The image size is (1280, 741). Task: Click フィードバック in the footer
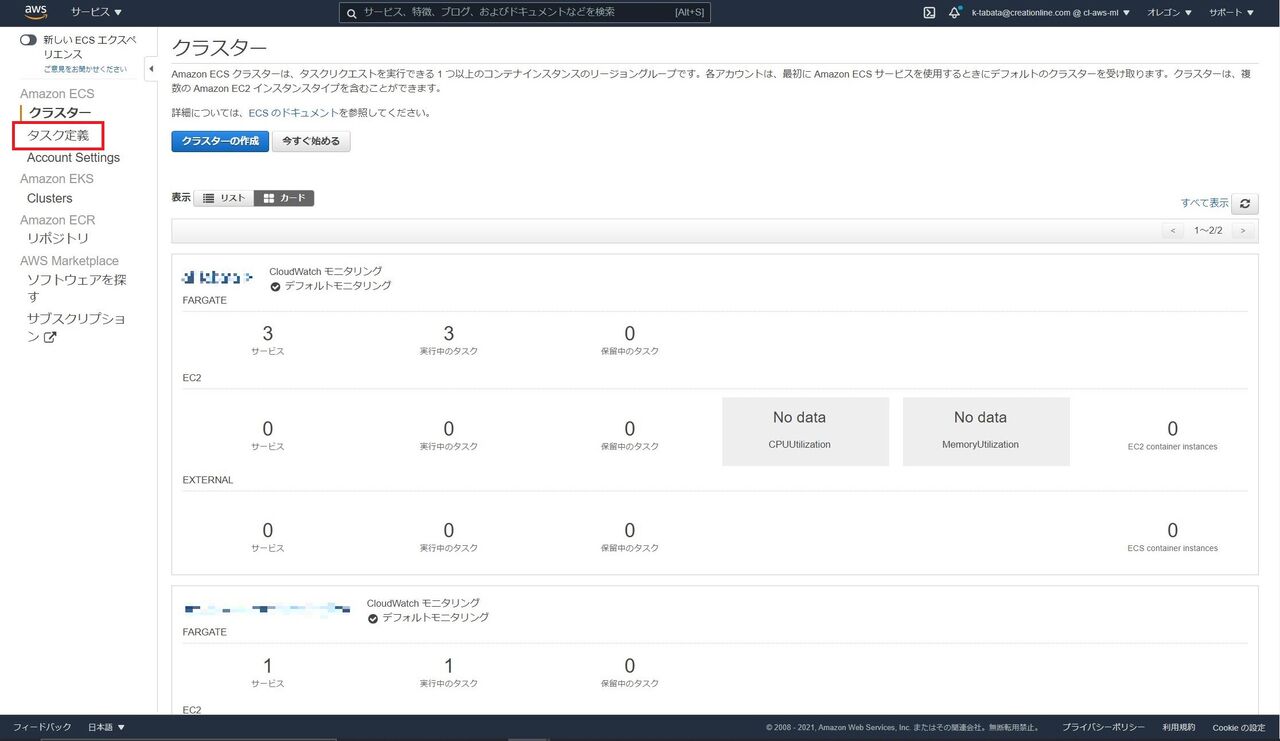(x=42, y=727)
